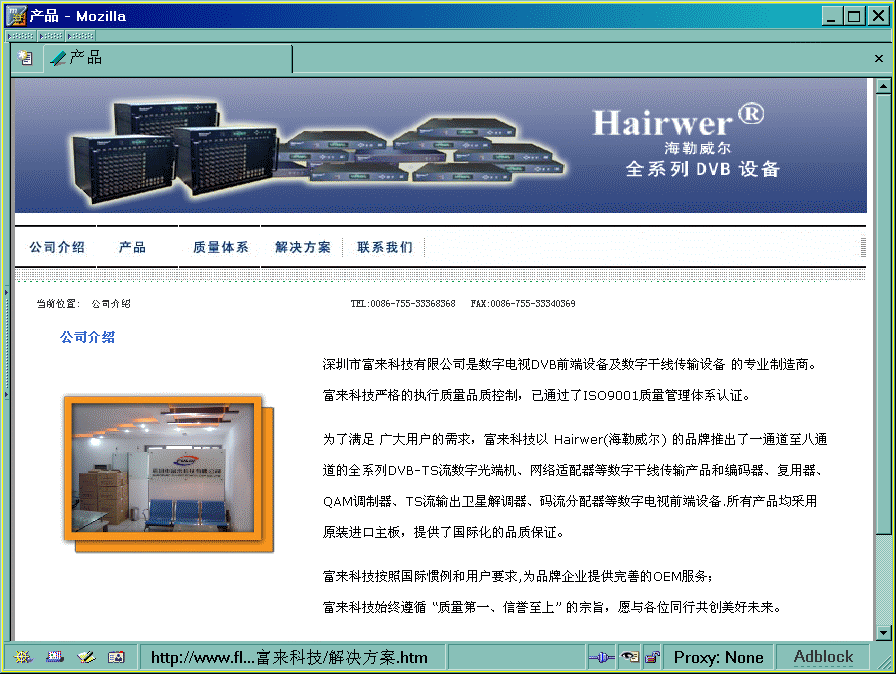Click the Hairwer DVB equipment banner image
This screenshot has width=896, height=674.
pyautogui.click(x=441, y=146)
